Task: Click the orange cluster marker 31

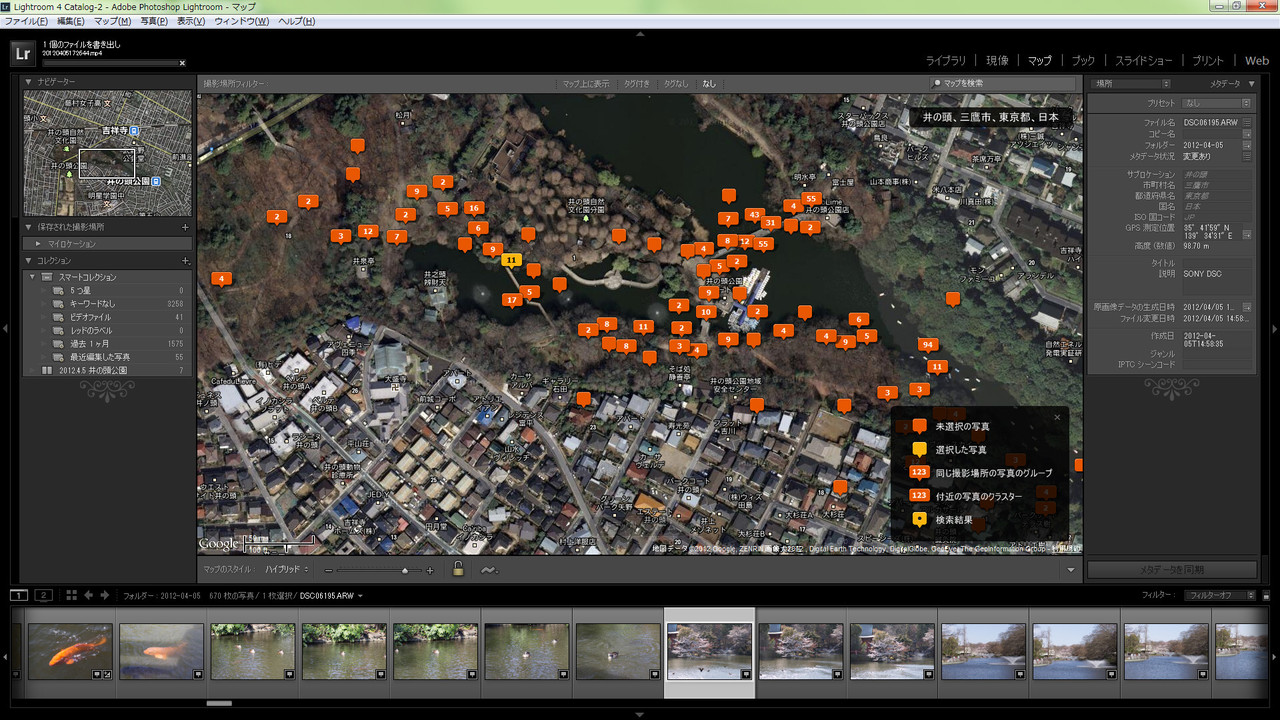Action: pos(770,223)
